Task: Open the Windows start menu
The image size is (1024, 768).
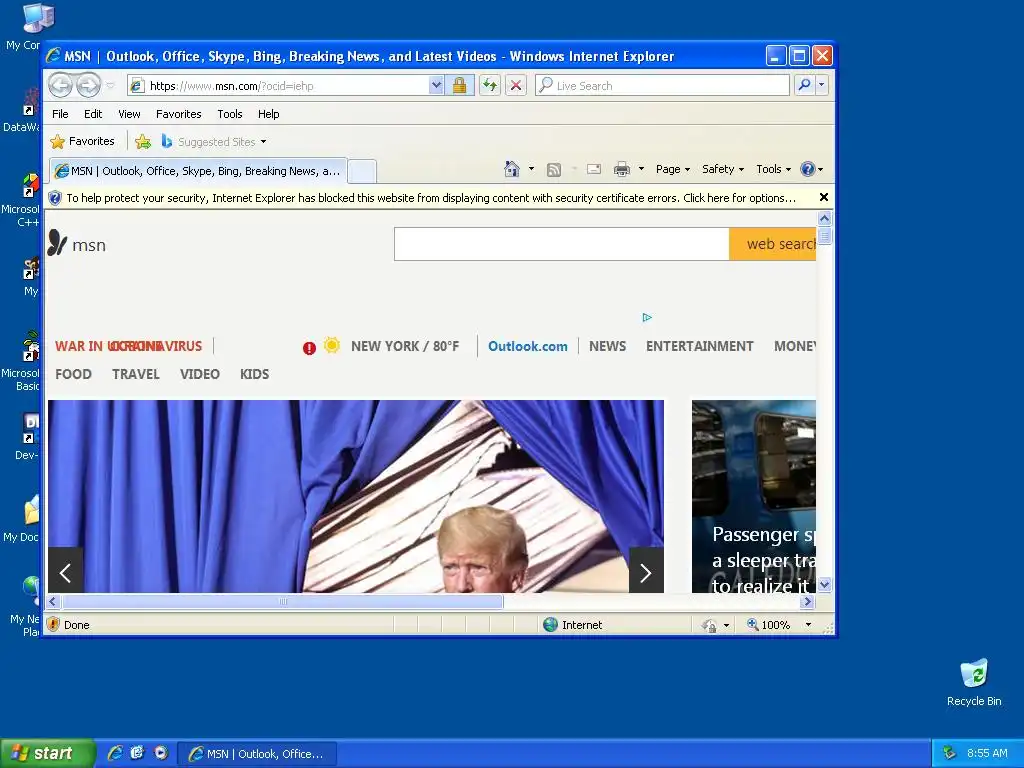Action: pos(47,754)
